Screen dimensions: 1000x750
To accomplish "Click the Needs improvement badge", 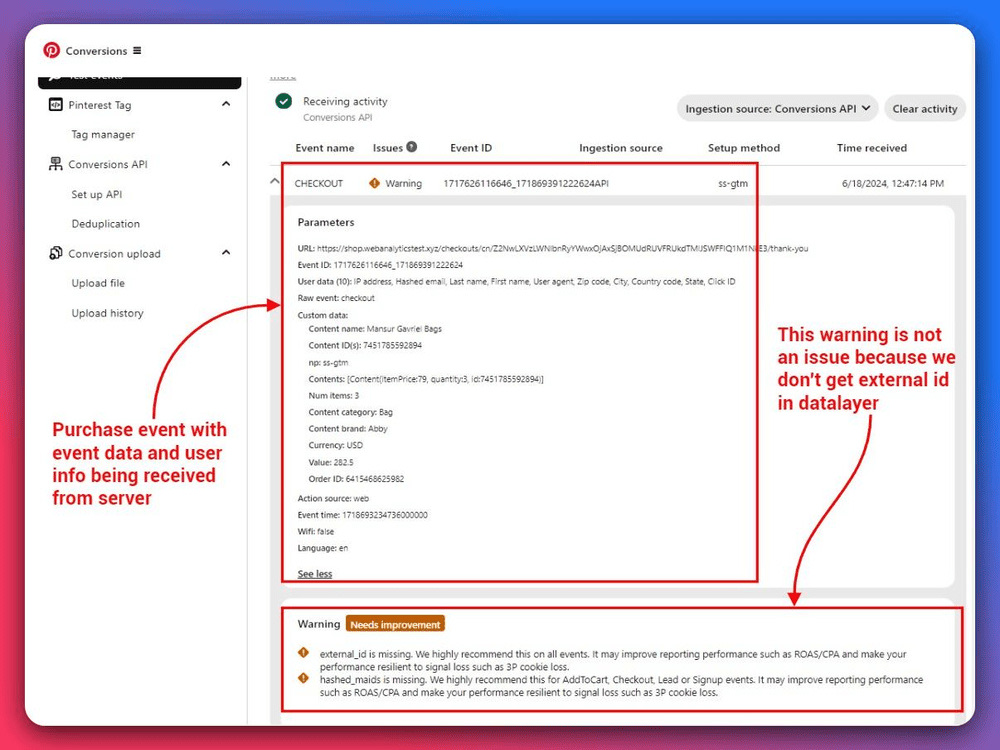I will tap(395, 624).
